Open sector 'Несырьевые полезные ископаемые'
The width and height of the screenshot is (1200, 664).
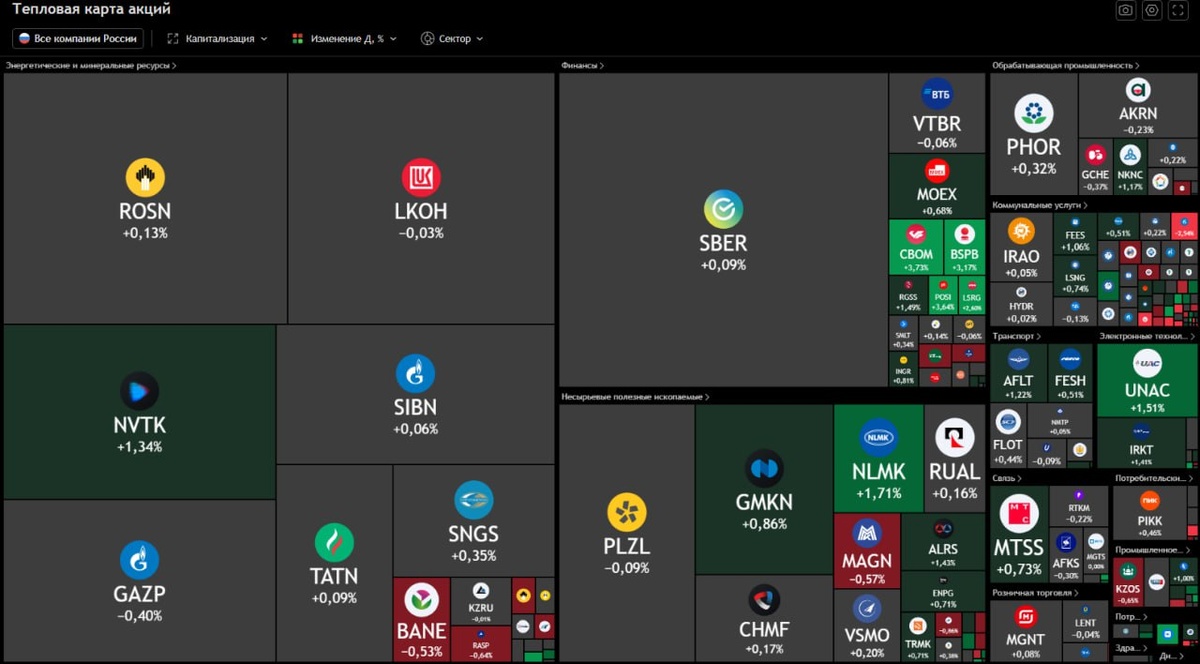click(635, 397)
